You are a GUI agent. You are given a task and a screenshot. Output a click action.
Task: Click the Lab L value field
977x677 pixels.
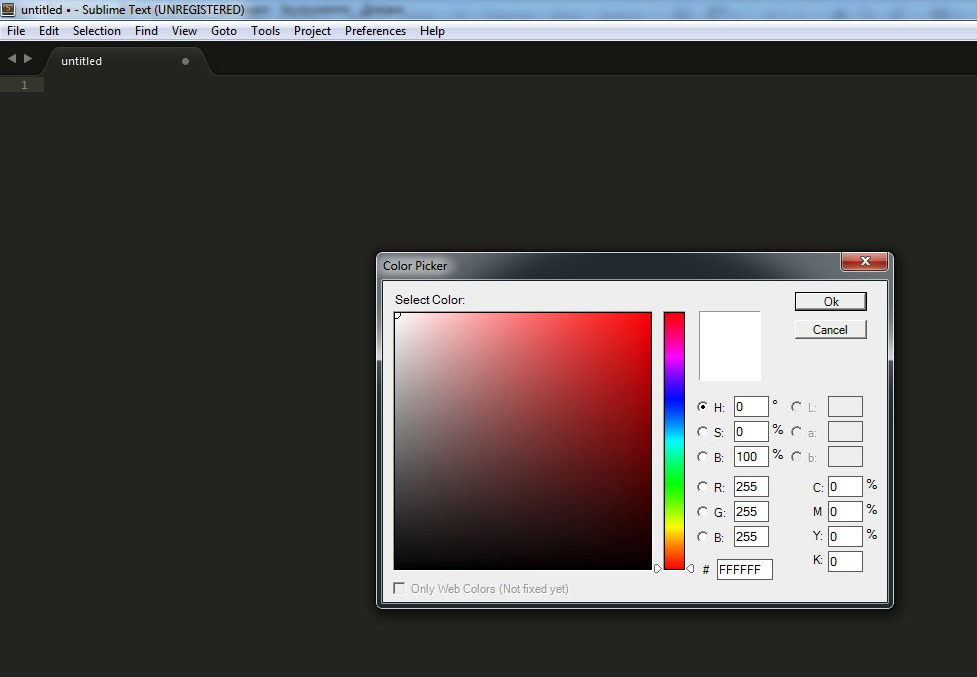click(845, 407)
